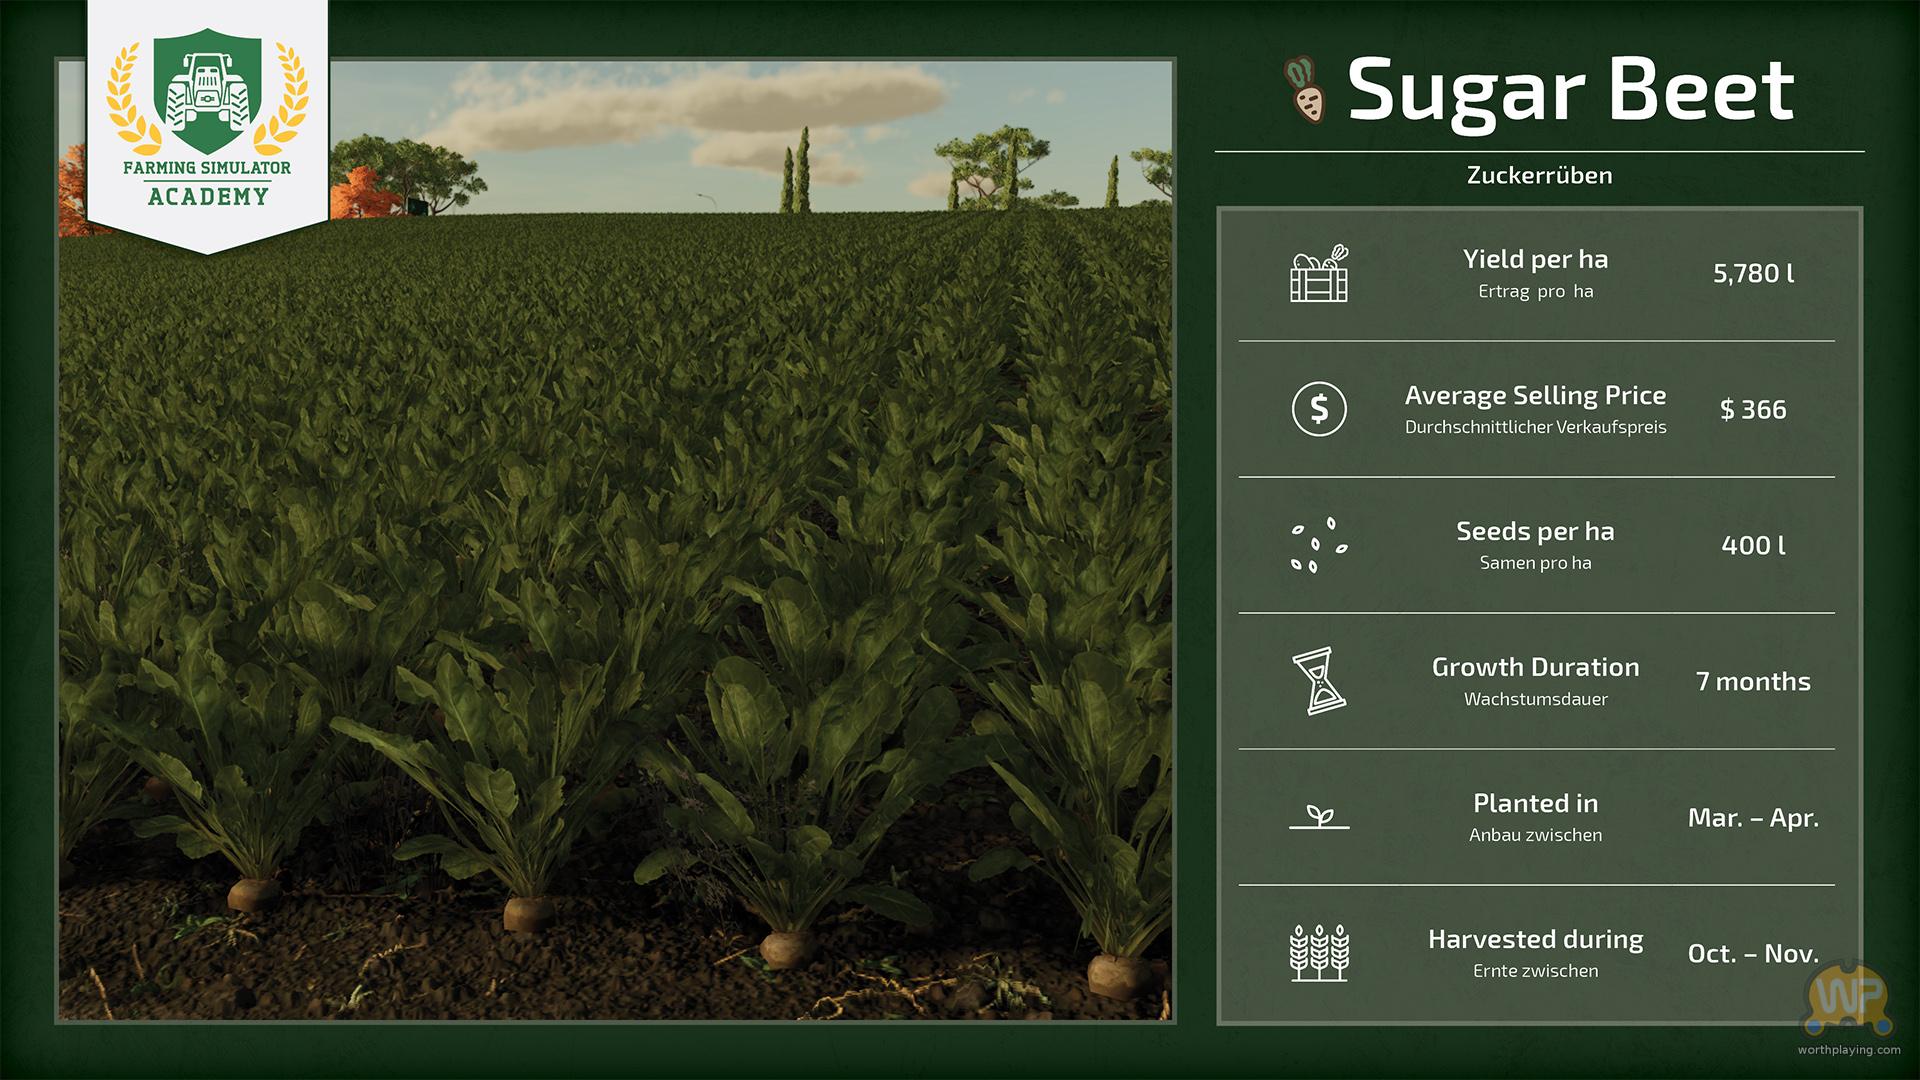Click the 7 months duration value

tap(1753, 681)
